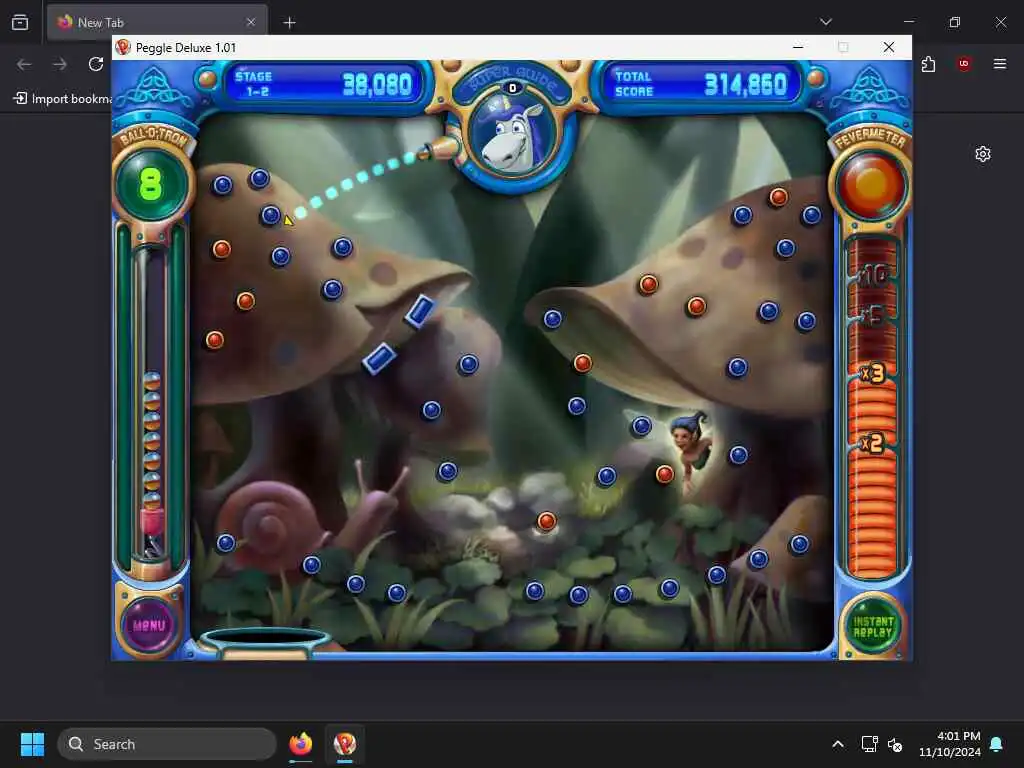Go back in the browser
Viewport: 1024px width, 768px height.
click(24, 64)
